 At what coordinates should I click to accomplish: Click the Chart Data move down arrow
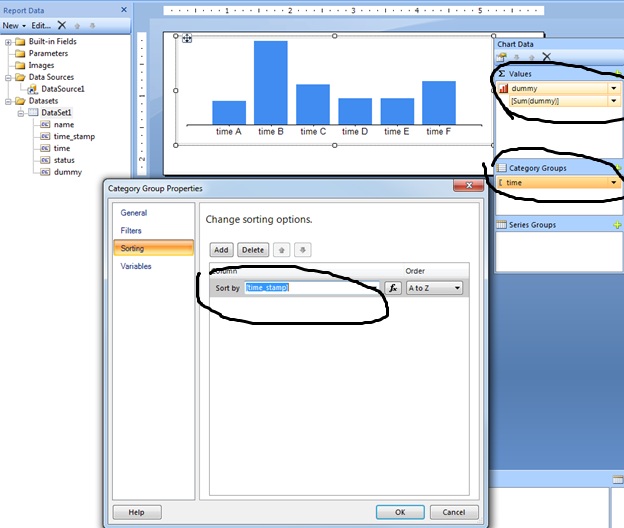tap(517, 57)
